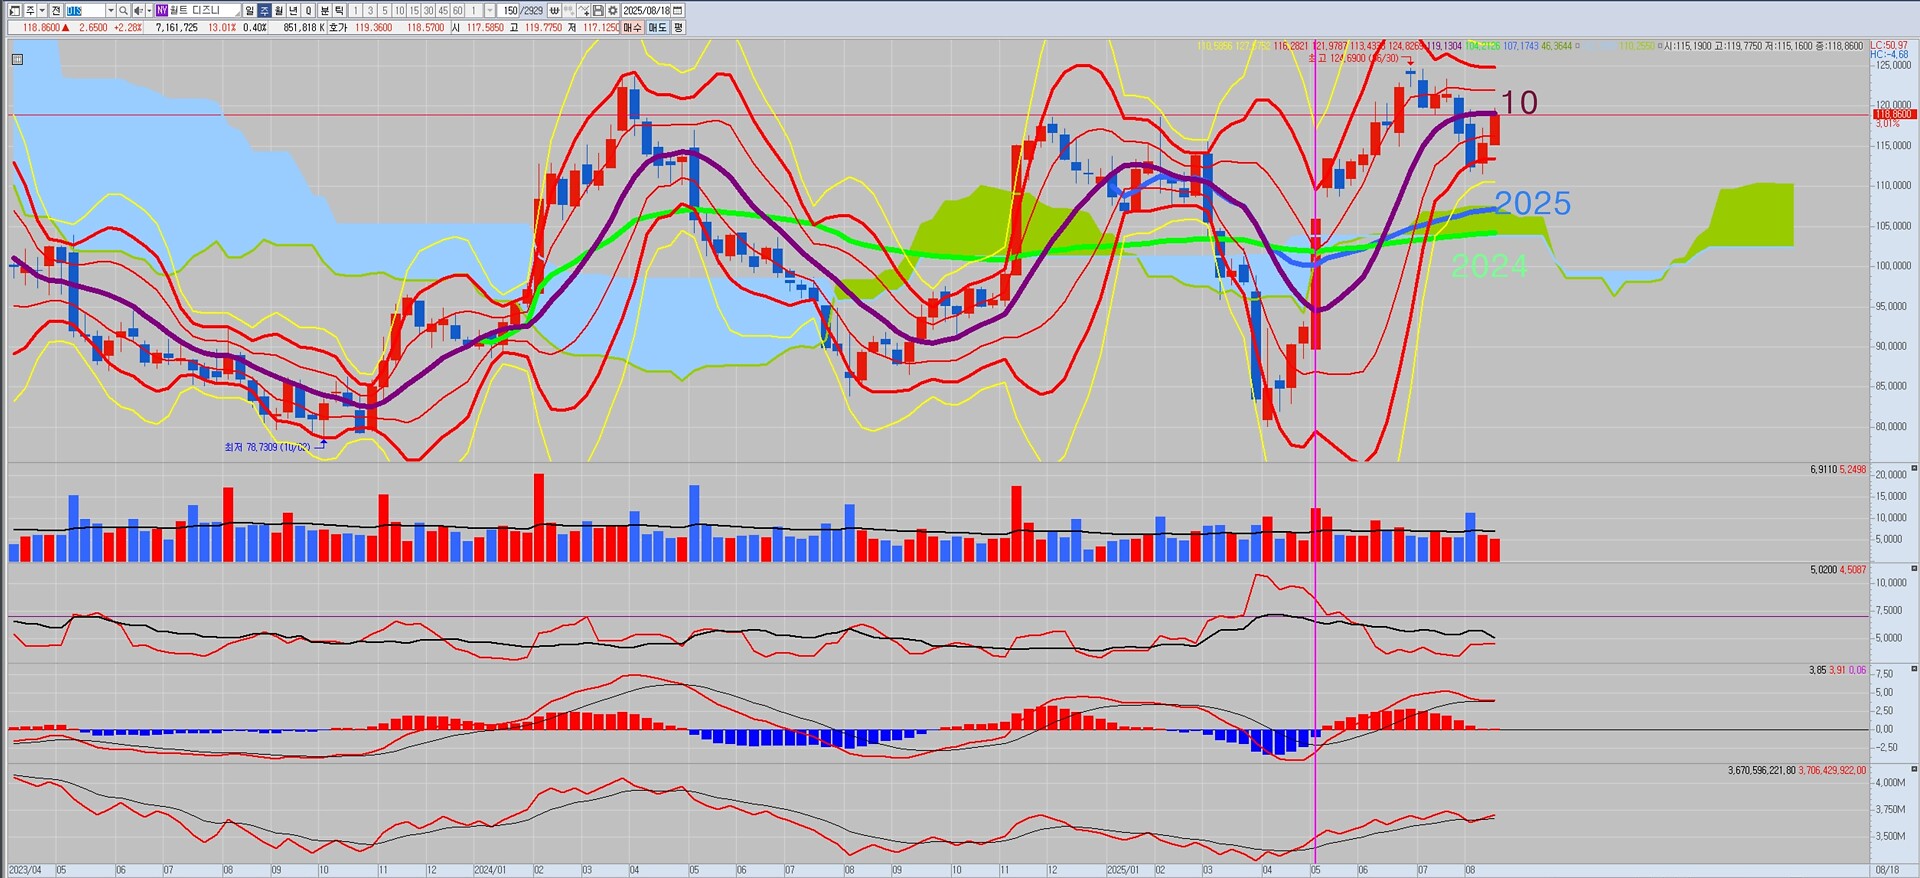
Task: Choose the 3 interval preset
Action: pyautogui.click(x=370, y=10)
